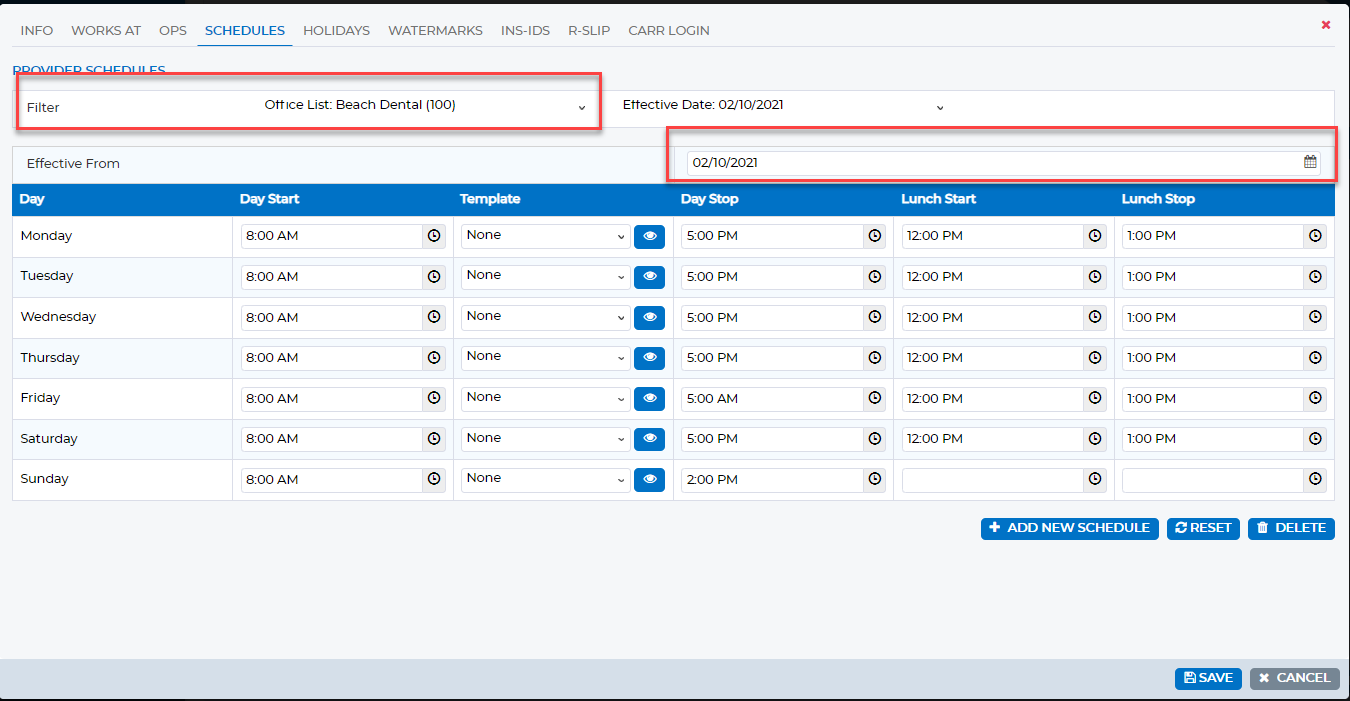Open clock icon for Thursday Lunch Start

point(1095,358)
